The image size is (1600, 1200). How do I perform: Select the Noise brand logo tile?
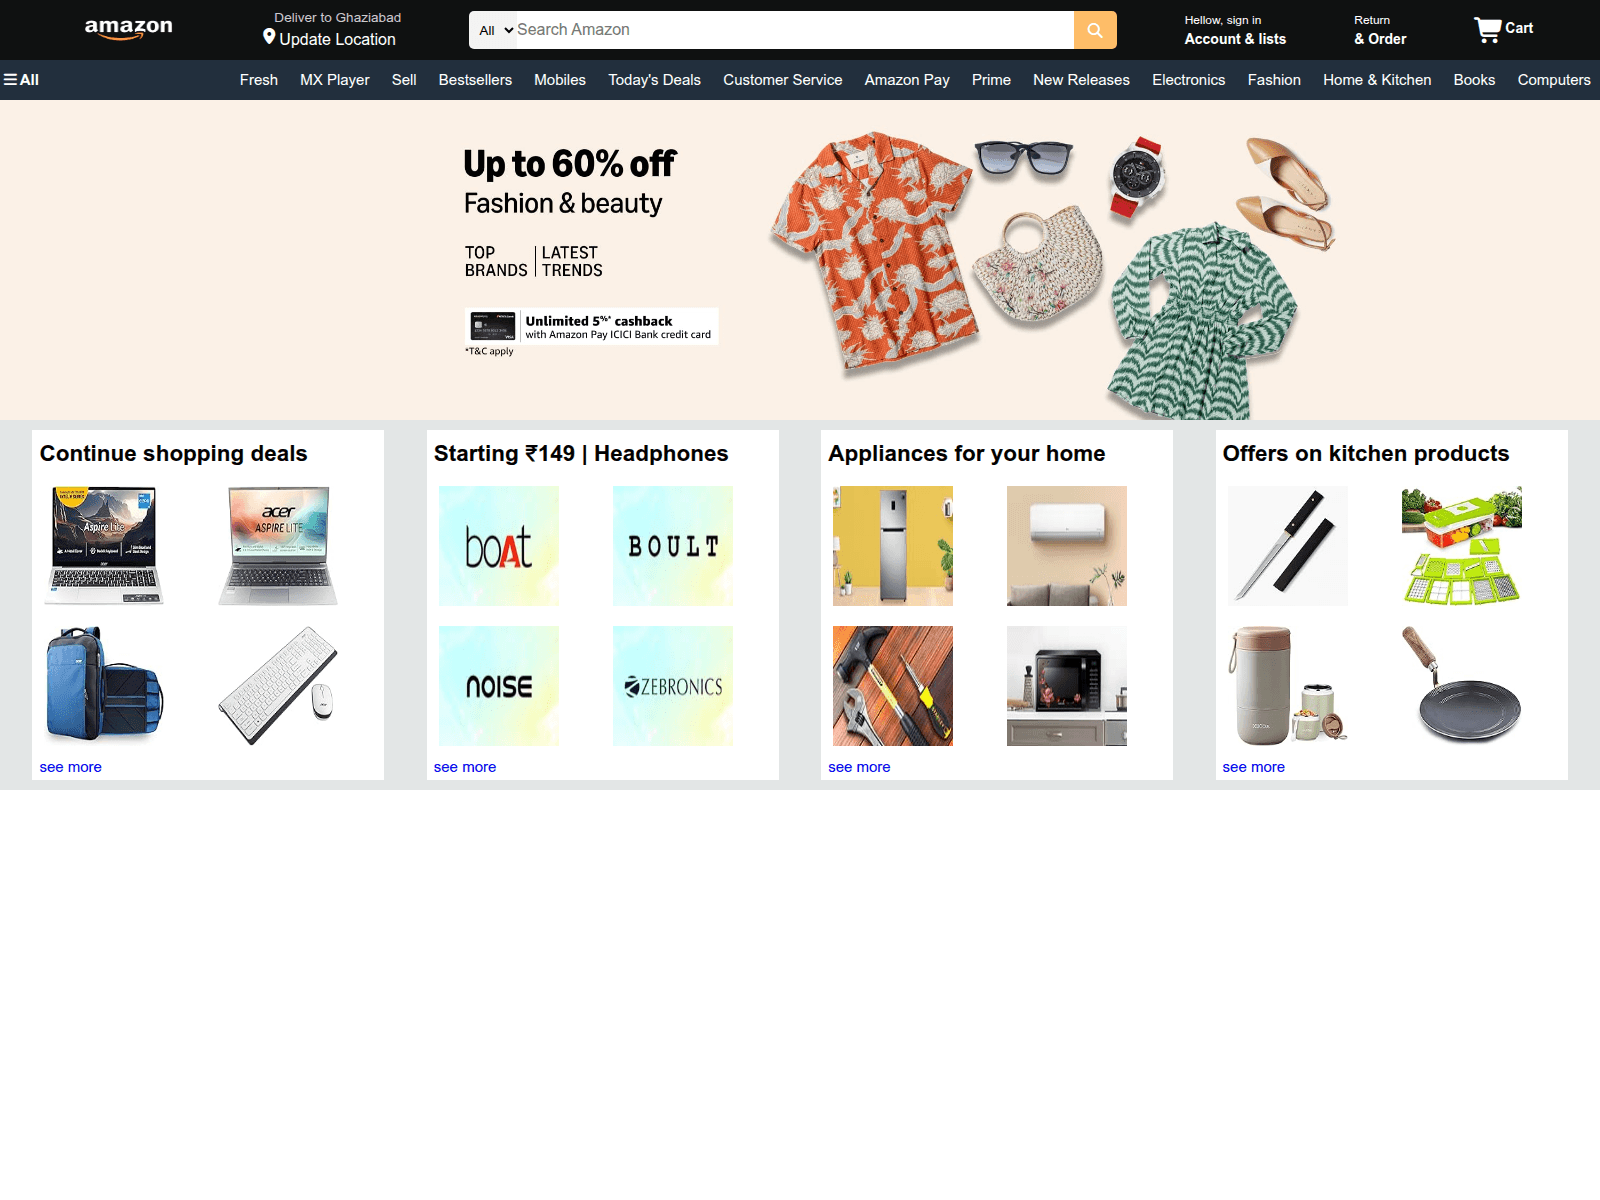(499, 686)
